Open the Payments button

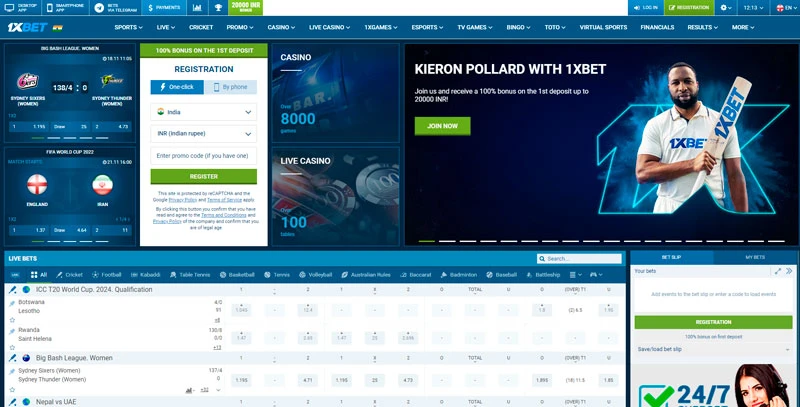coord(164,8)
